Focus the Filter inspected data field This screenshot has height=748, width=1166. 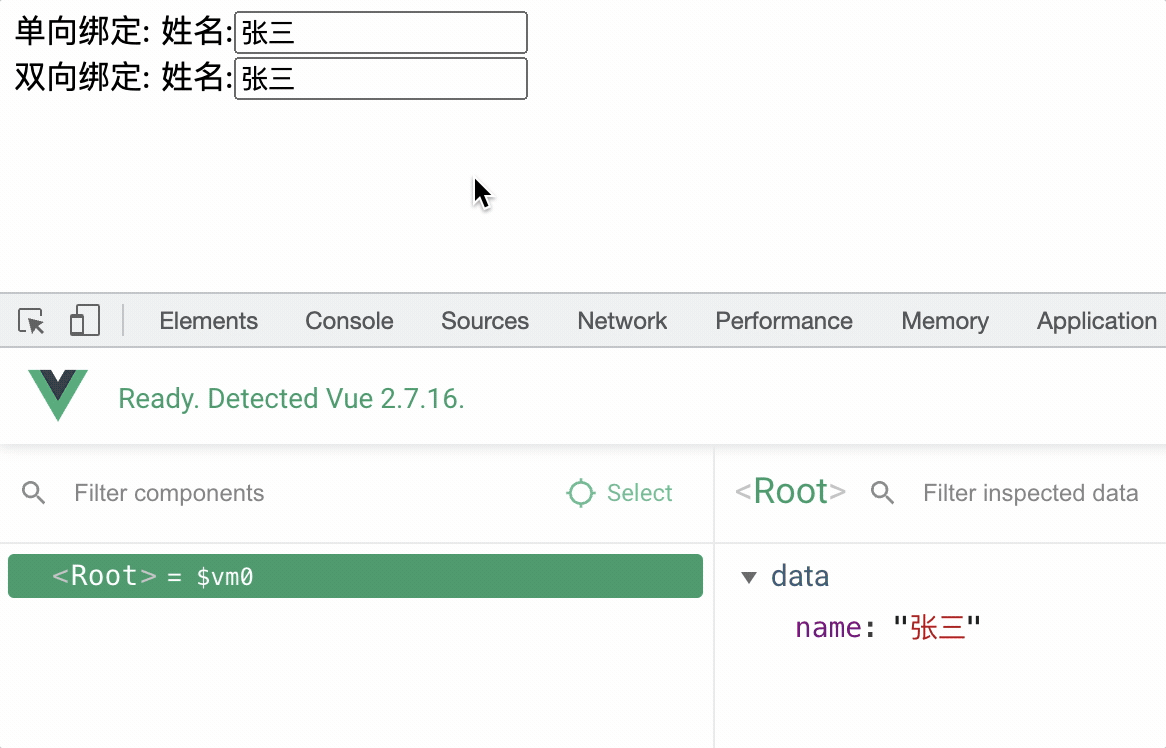click(1030, 493)
